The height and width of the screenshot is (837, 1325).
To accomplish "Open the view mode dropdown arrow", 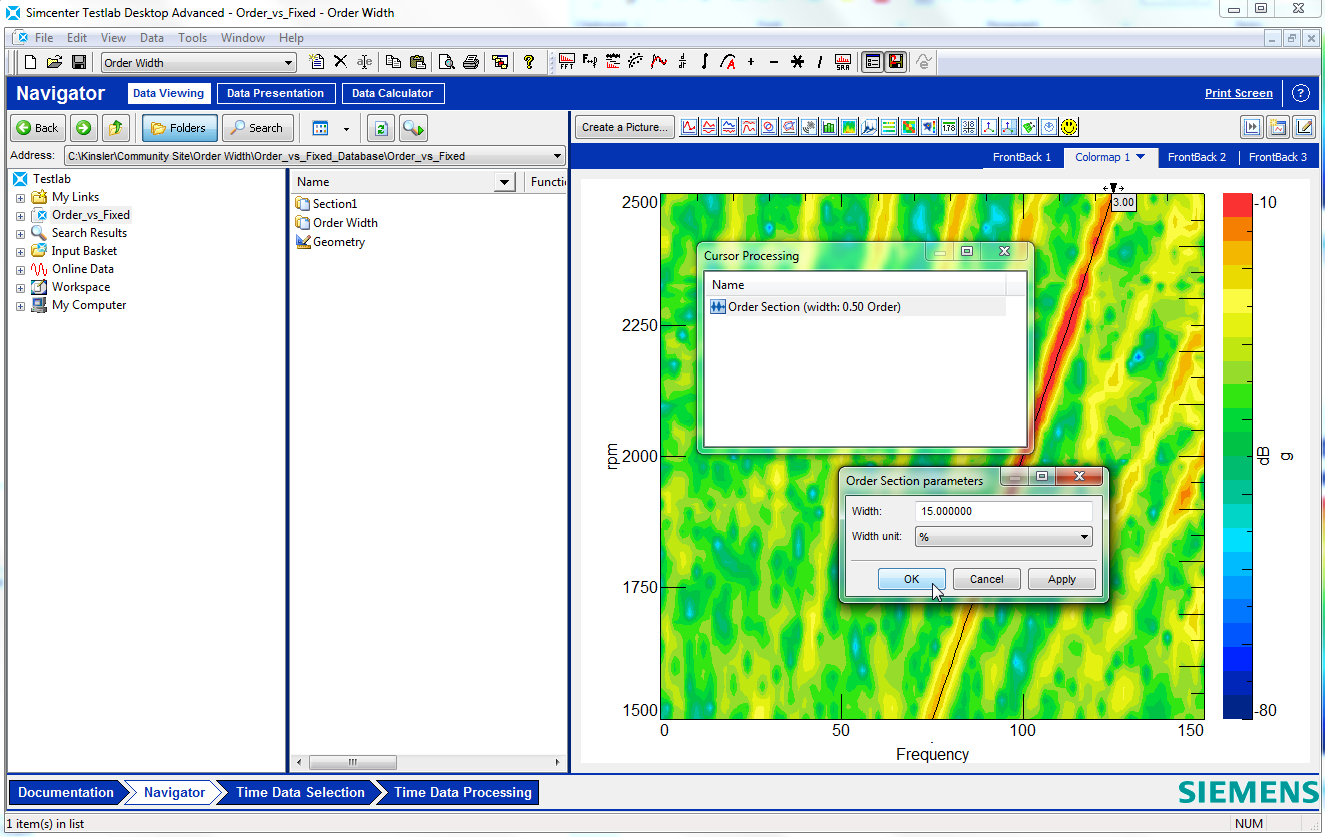I will (346, 129).
